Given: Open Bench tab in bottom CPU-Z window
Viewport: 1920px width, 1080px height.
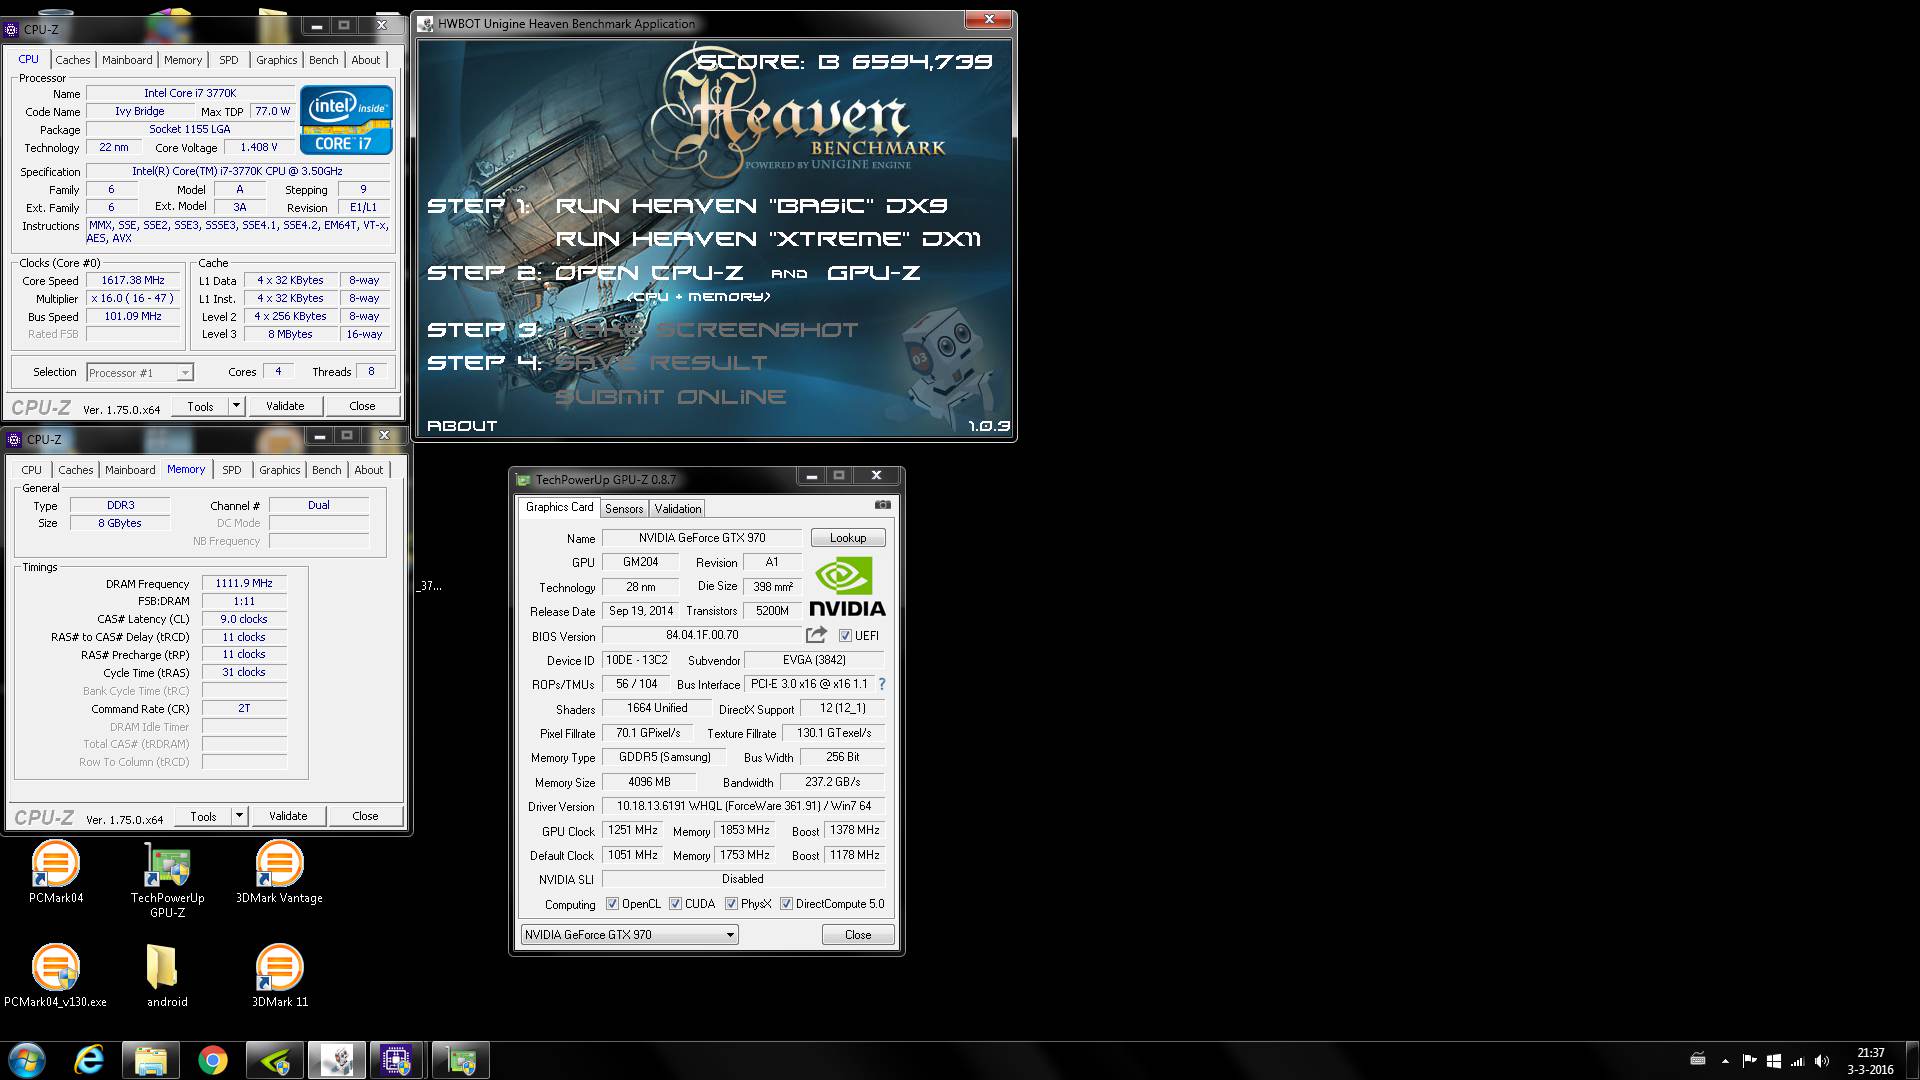Looking at the screenshot, I should coord(326,470).
